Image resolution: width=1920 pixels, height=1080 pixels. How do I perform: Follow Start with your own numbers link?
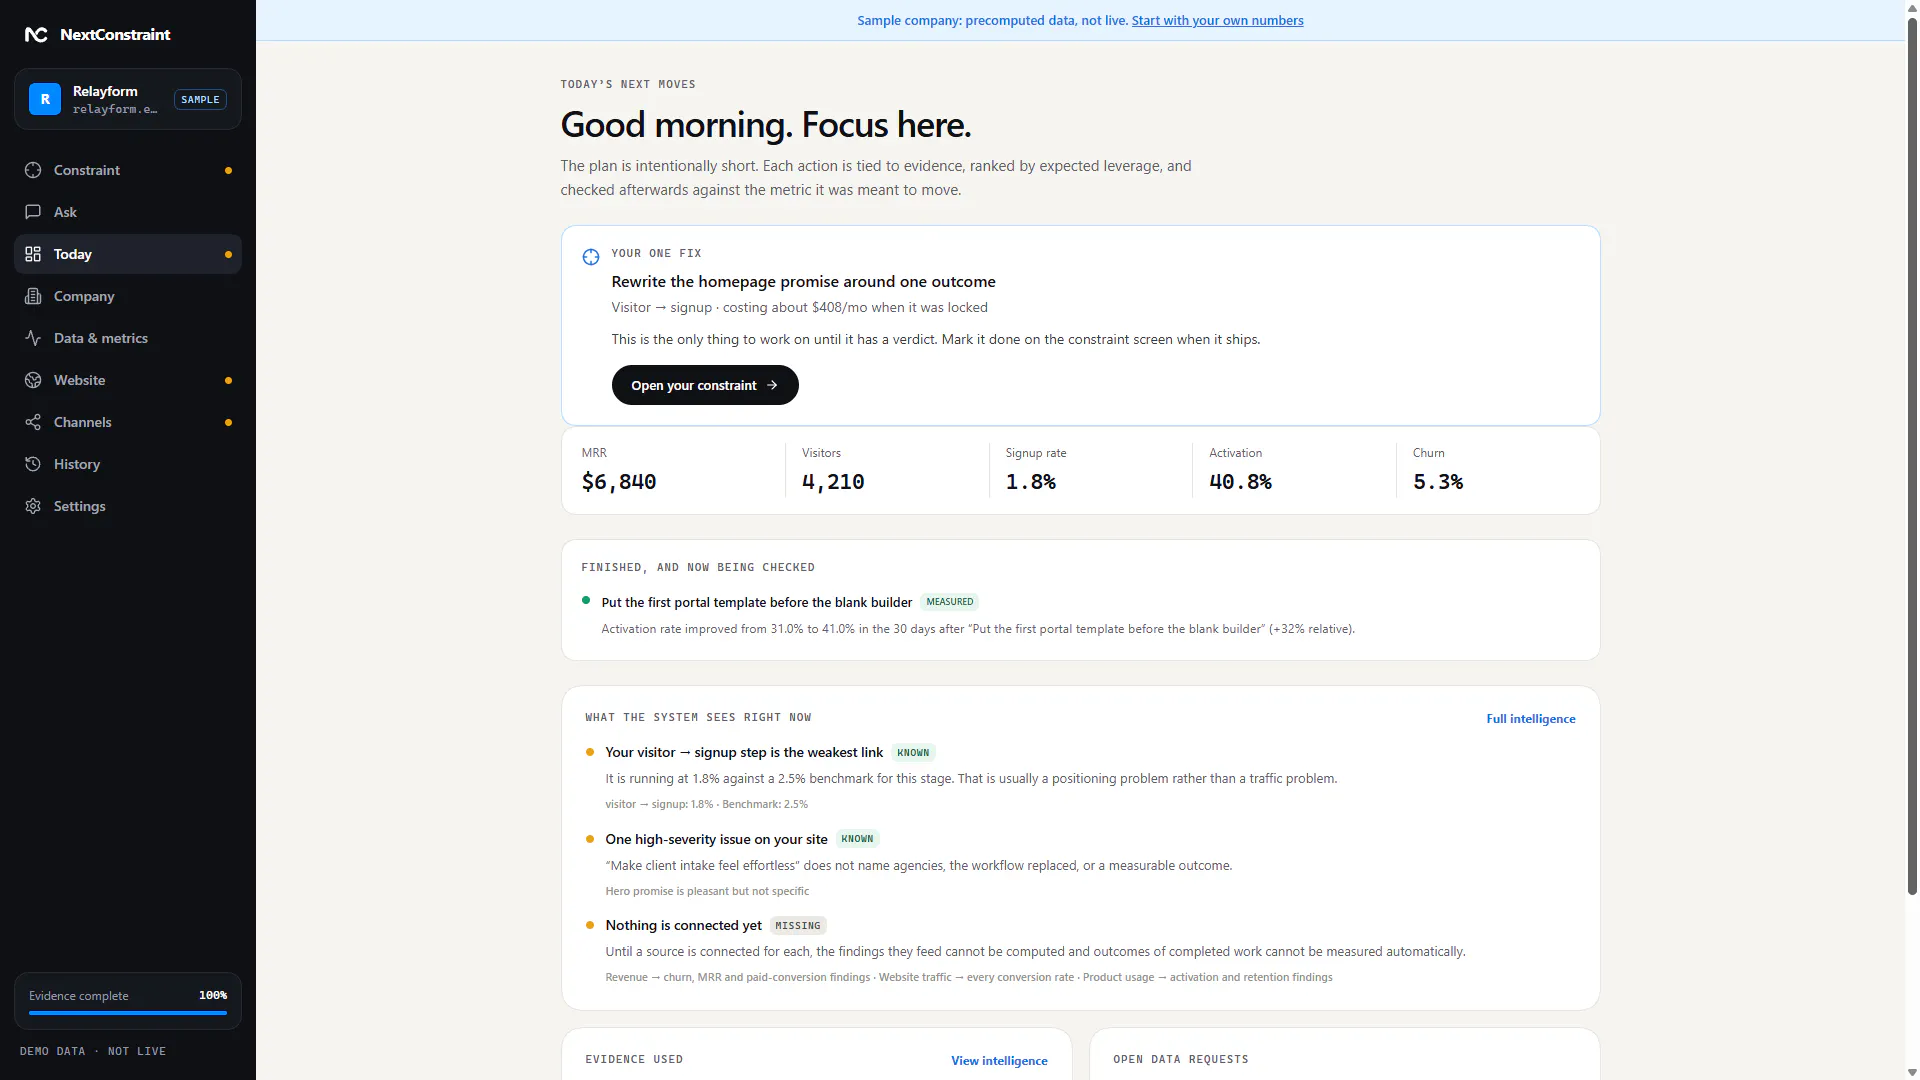[1217, 21]
